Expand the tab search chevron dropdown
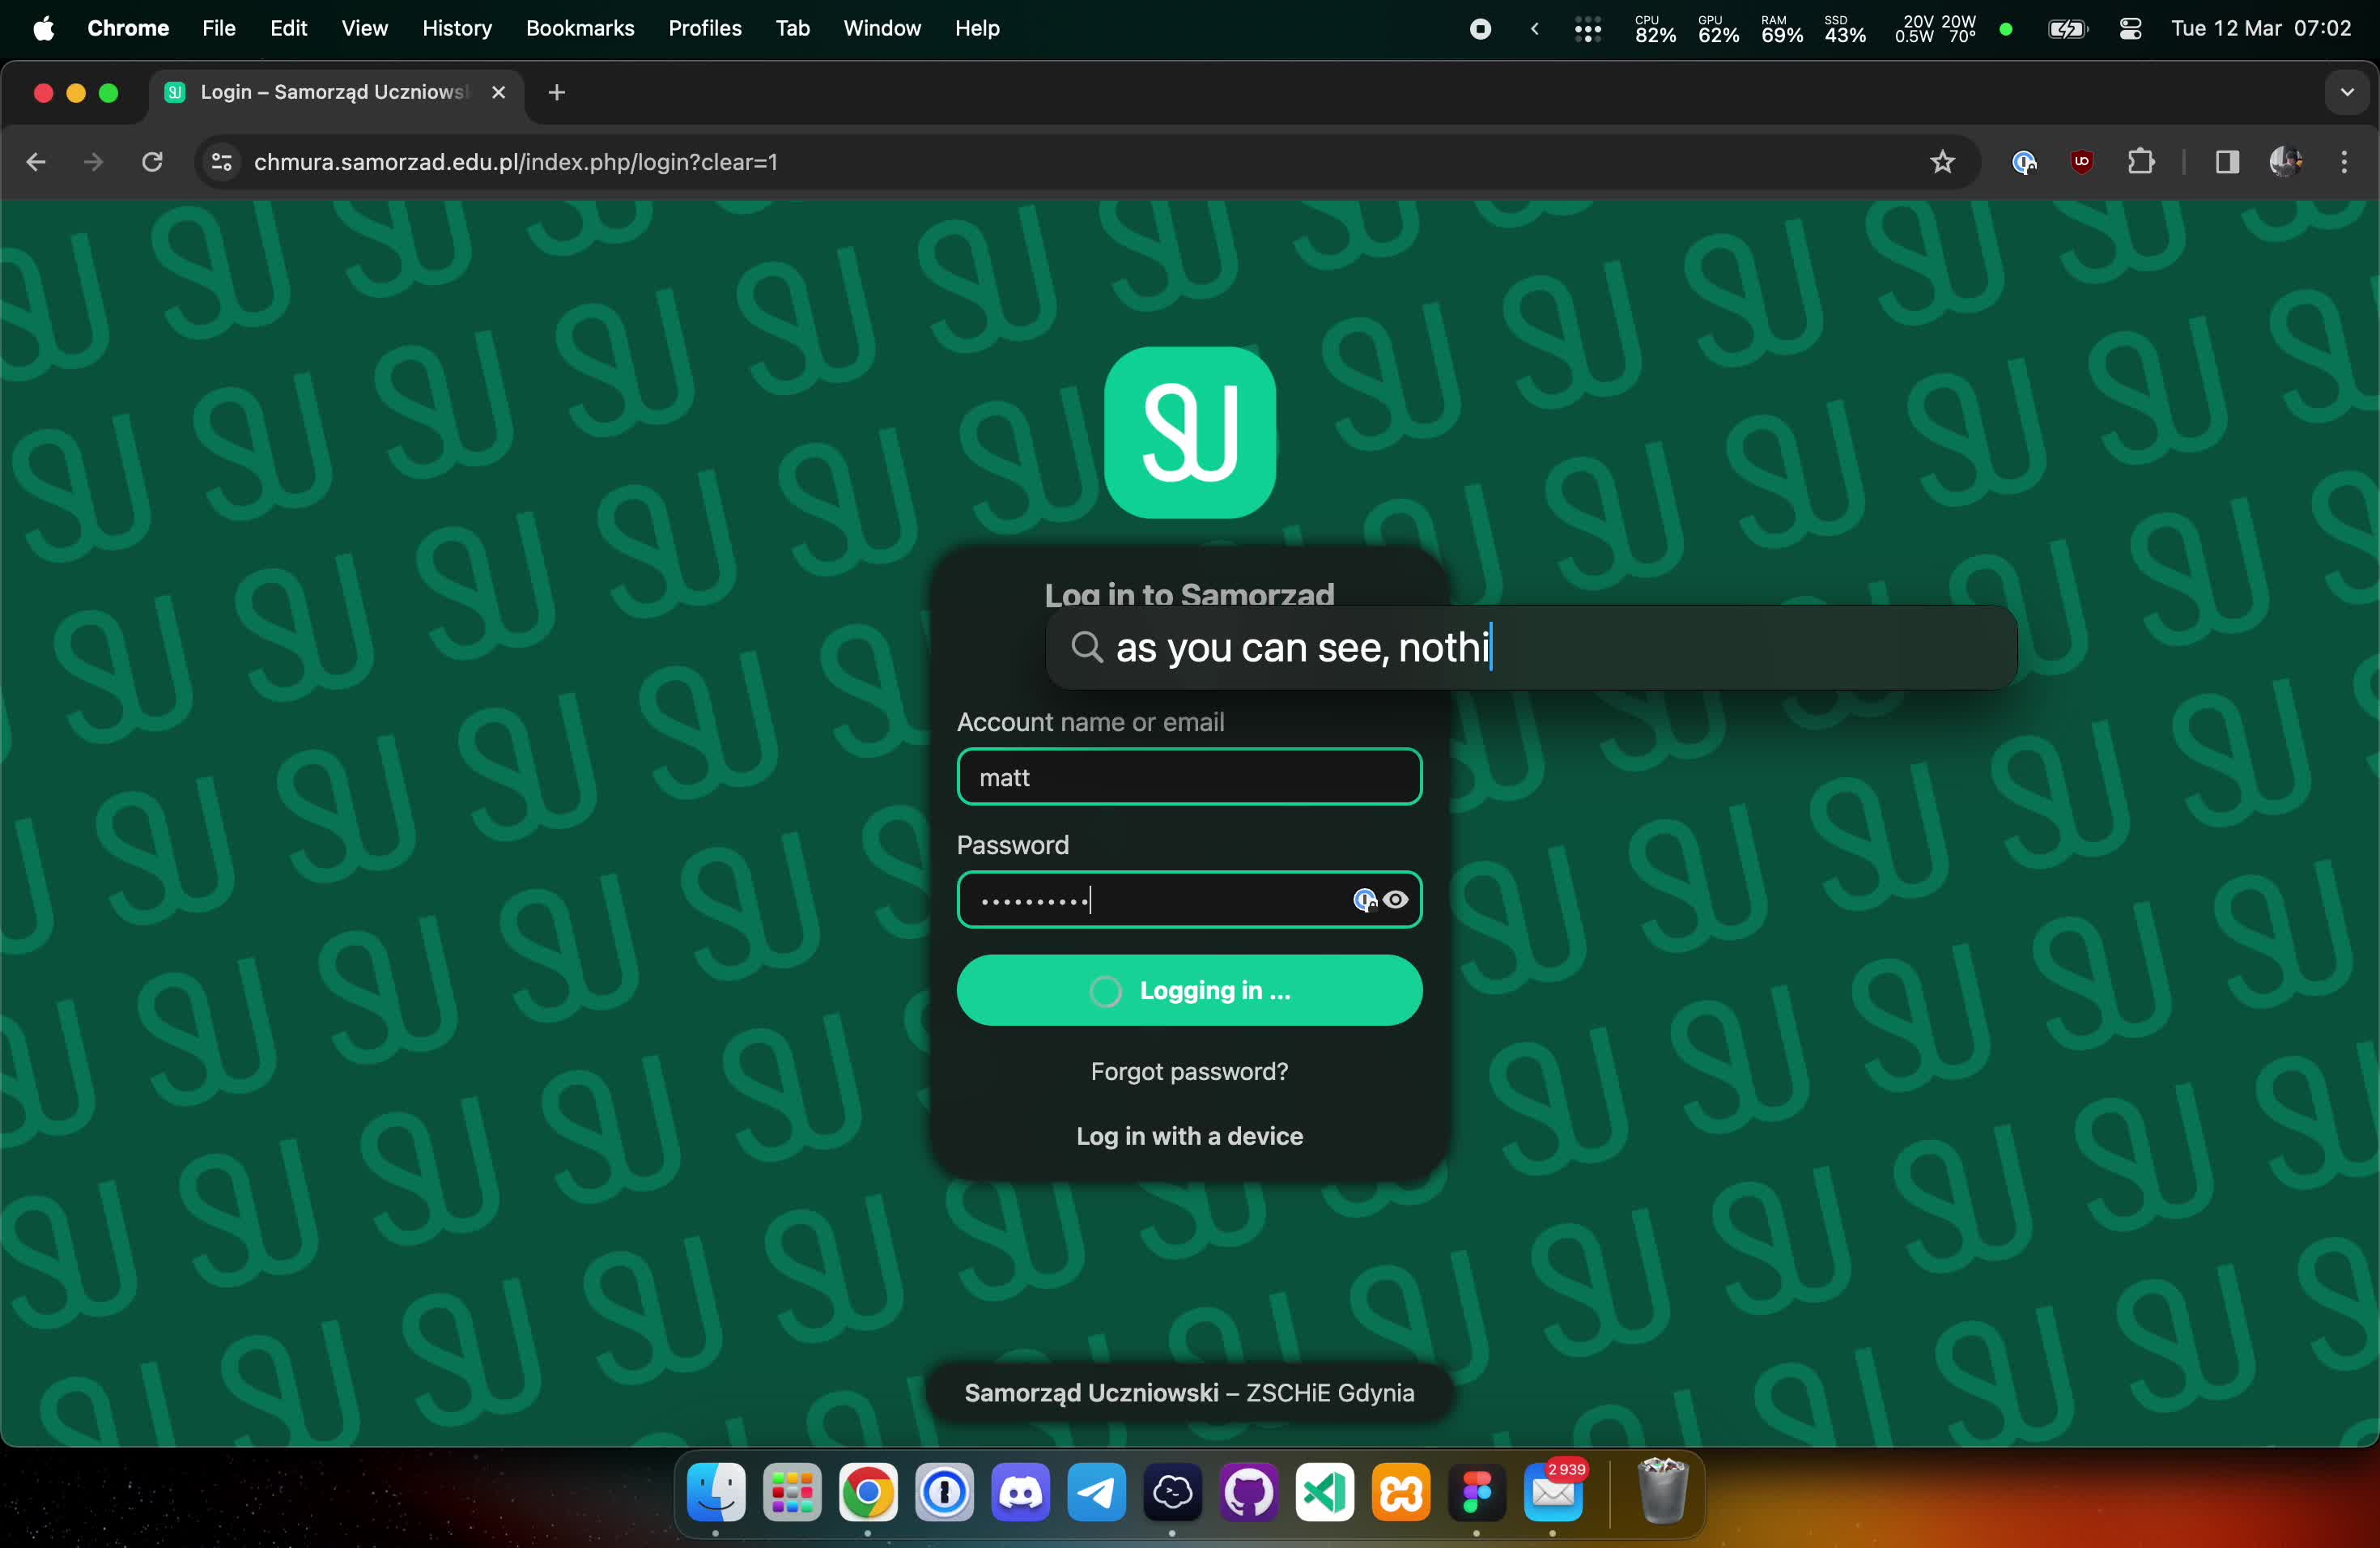Image resolution: width=2380 pixels, height=1548 pixels. [2346, 92]
